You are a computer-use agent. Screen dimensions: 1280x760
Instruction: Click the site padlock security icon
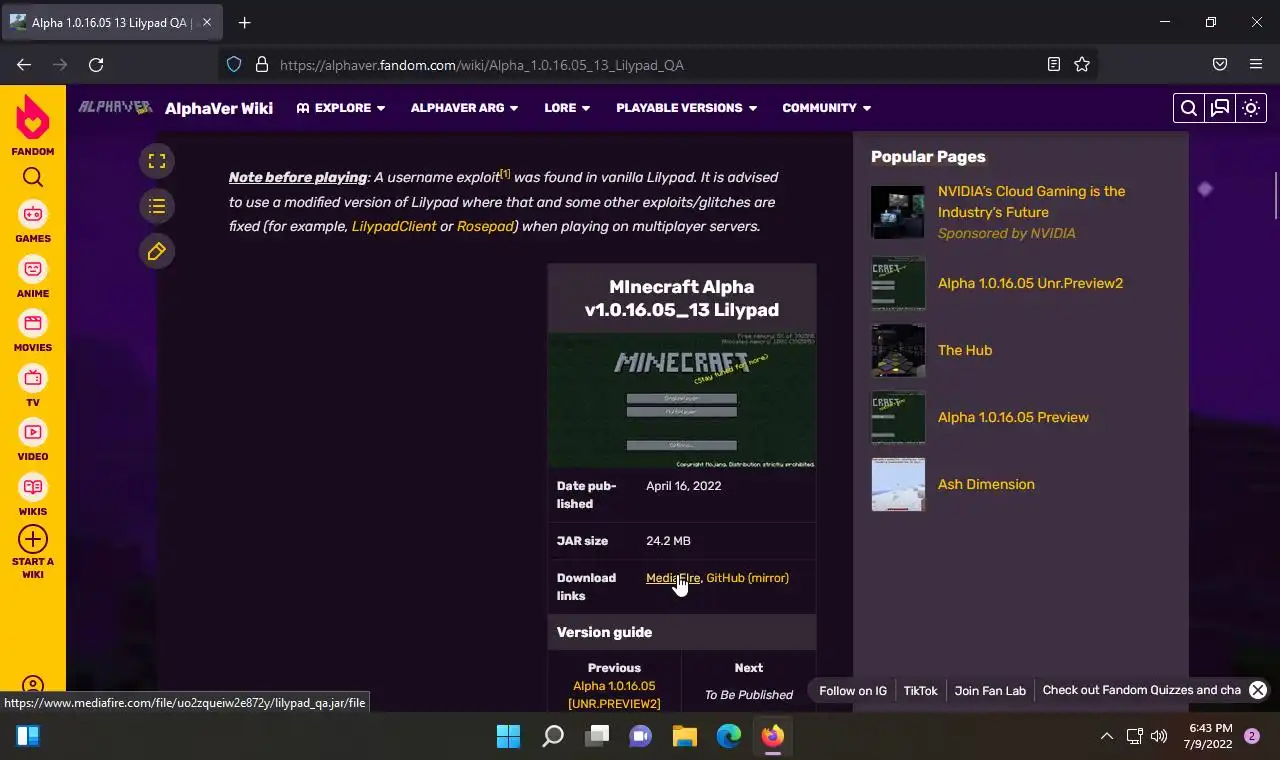pos(262,64)
